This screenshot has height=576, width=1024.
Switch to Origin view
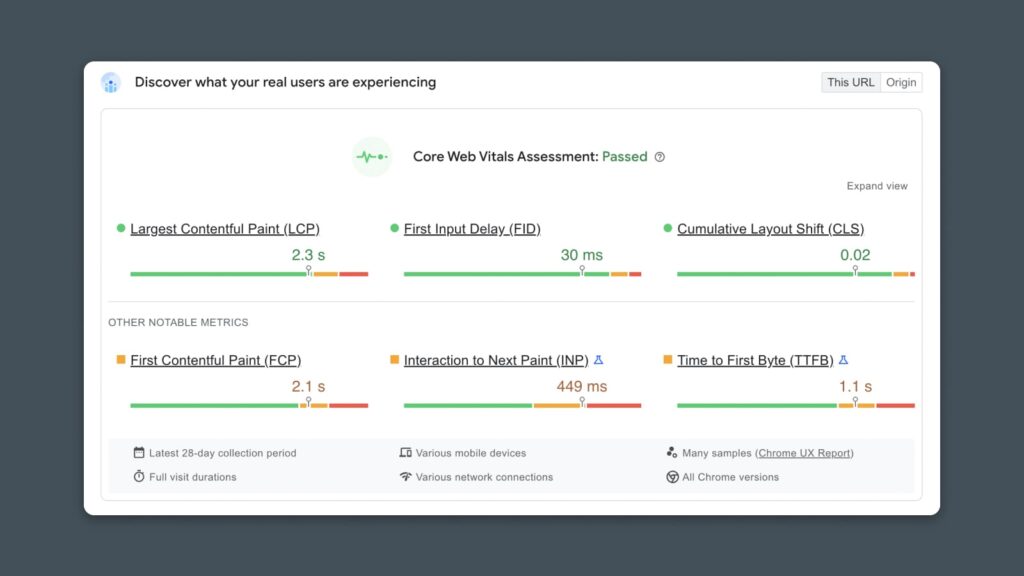tap(901, 82)
